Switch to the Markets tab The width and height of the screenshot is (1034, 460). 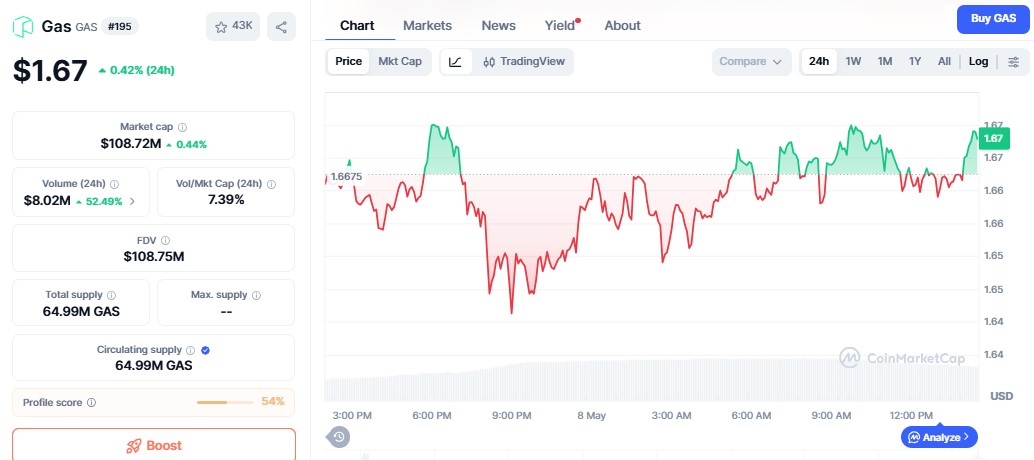click(427, 26)
